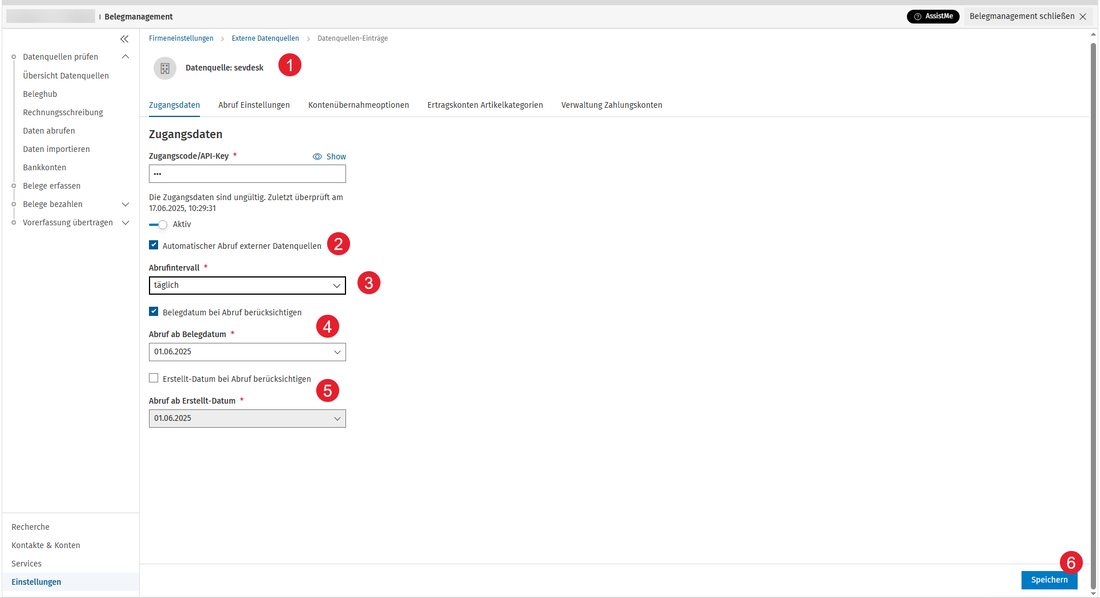Open the Abruf ab Erstellt-Datum date dropdown
Viewport: 1100px width, 598px height.
(x=247, y=418)
